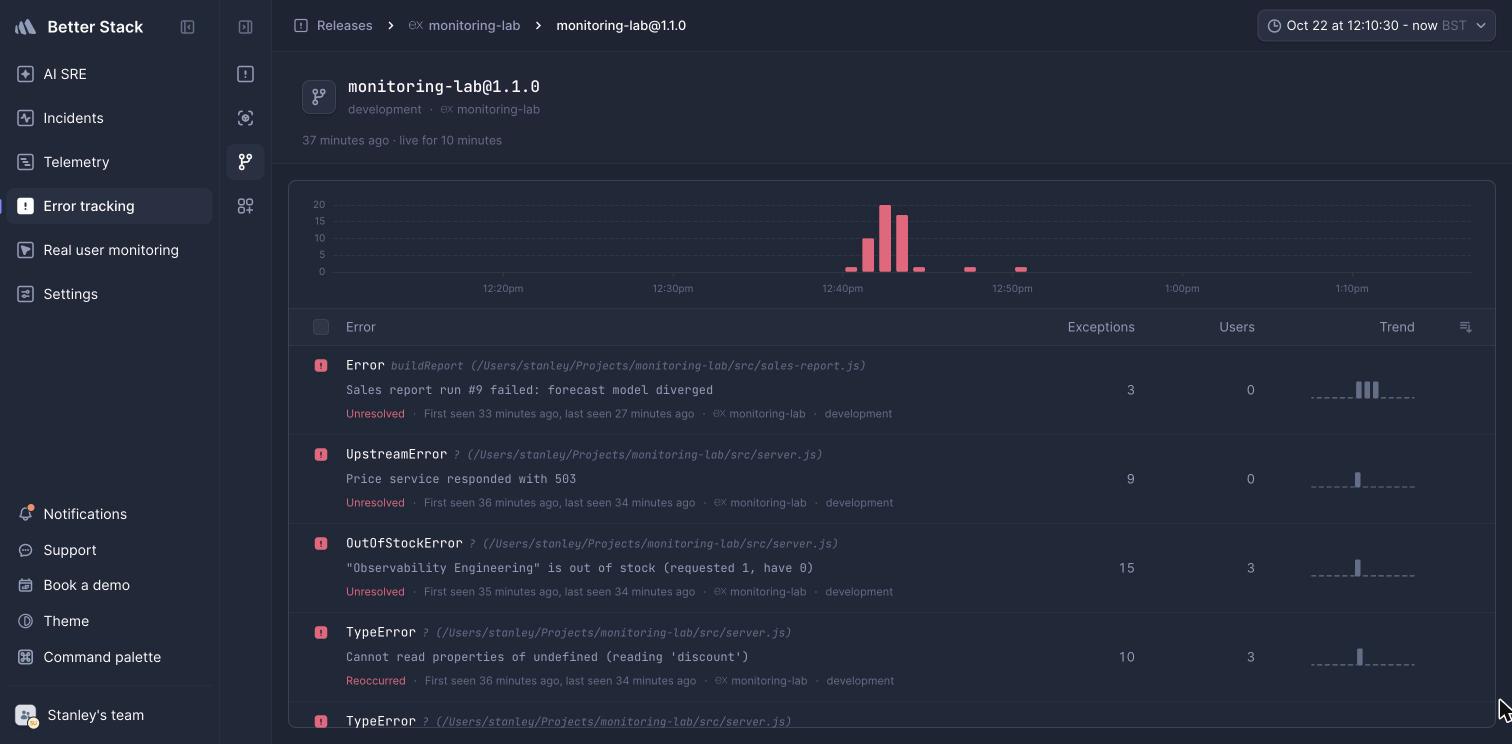Open the Cannot read properties of undefined error
Image resolution: width=1512 pixels, height=744 pixels.
pos(547,657)
